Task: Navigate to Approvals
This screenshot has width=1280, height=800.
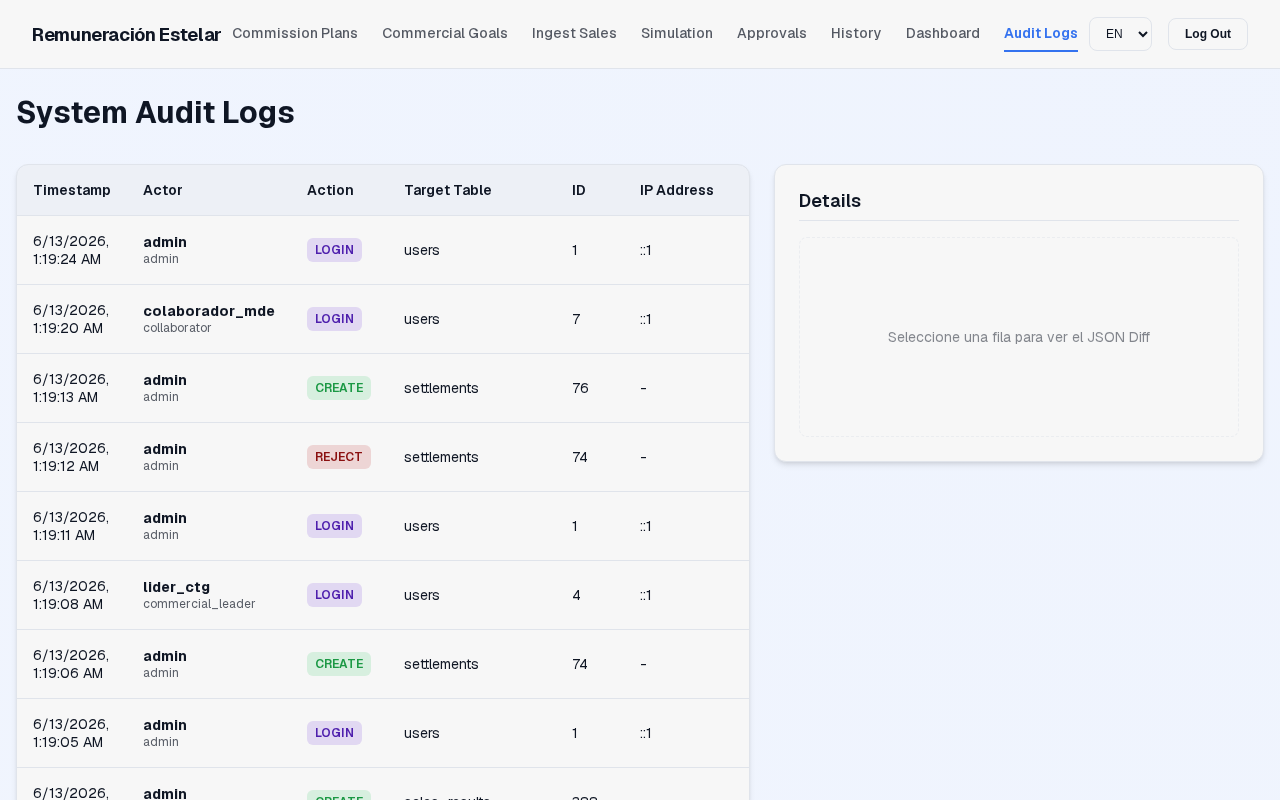Action: pyautogui.click(x=772, y=33)
